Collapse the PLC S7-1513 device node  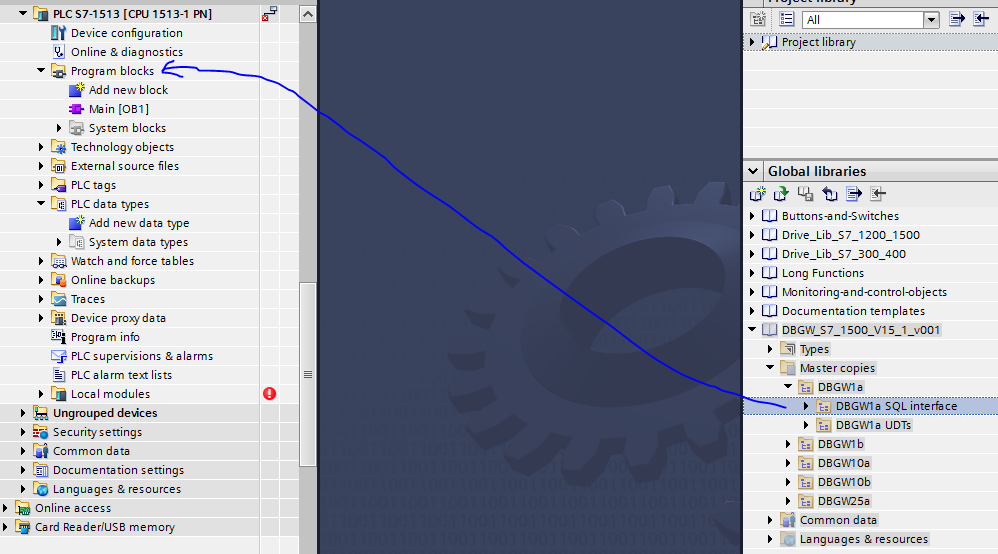pyautogui.click(x=23, y=13)
